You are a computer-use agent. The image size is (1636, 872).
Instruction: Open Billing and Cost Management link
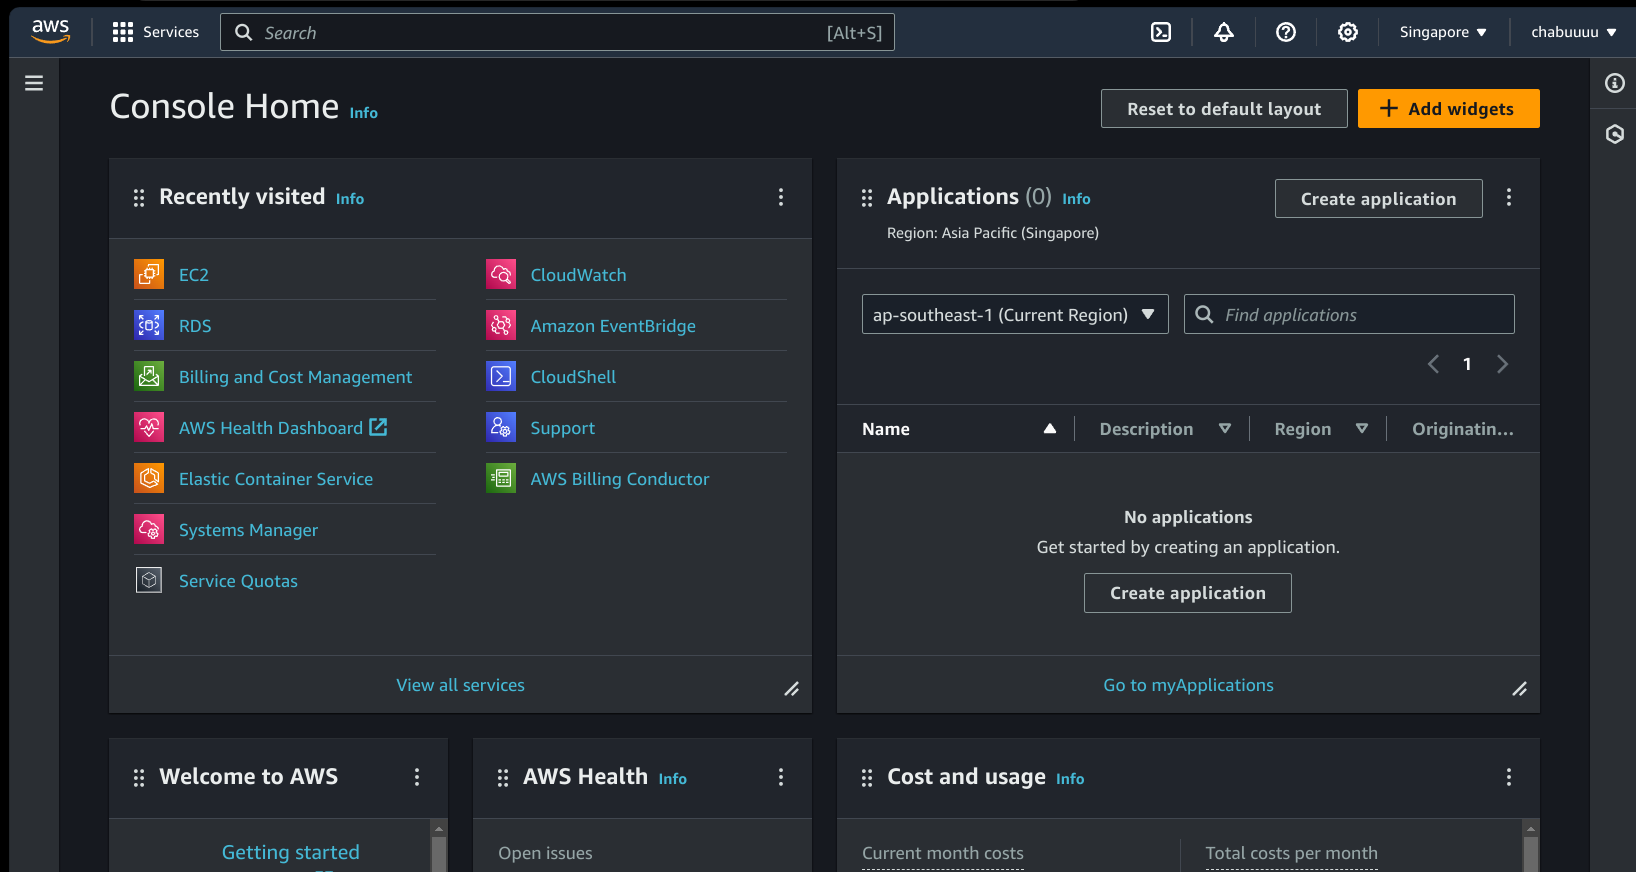point(295,377)
